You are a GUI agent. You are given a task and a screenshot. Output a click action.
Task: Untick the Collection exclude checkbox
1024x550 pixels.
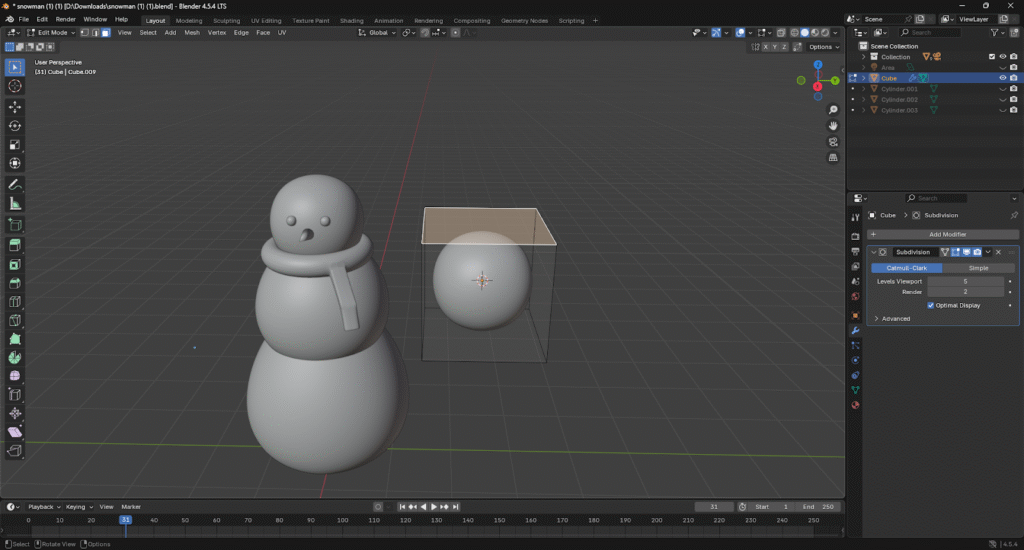(x=992, y=57)
